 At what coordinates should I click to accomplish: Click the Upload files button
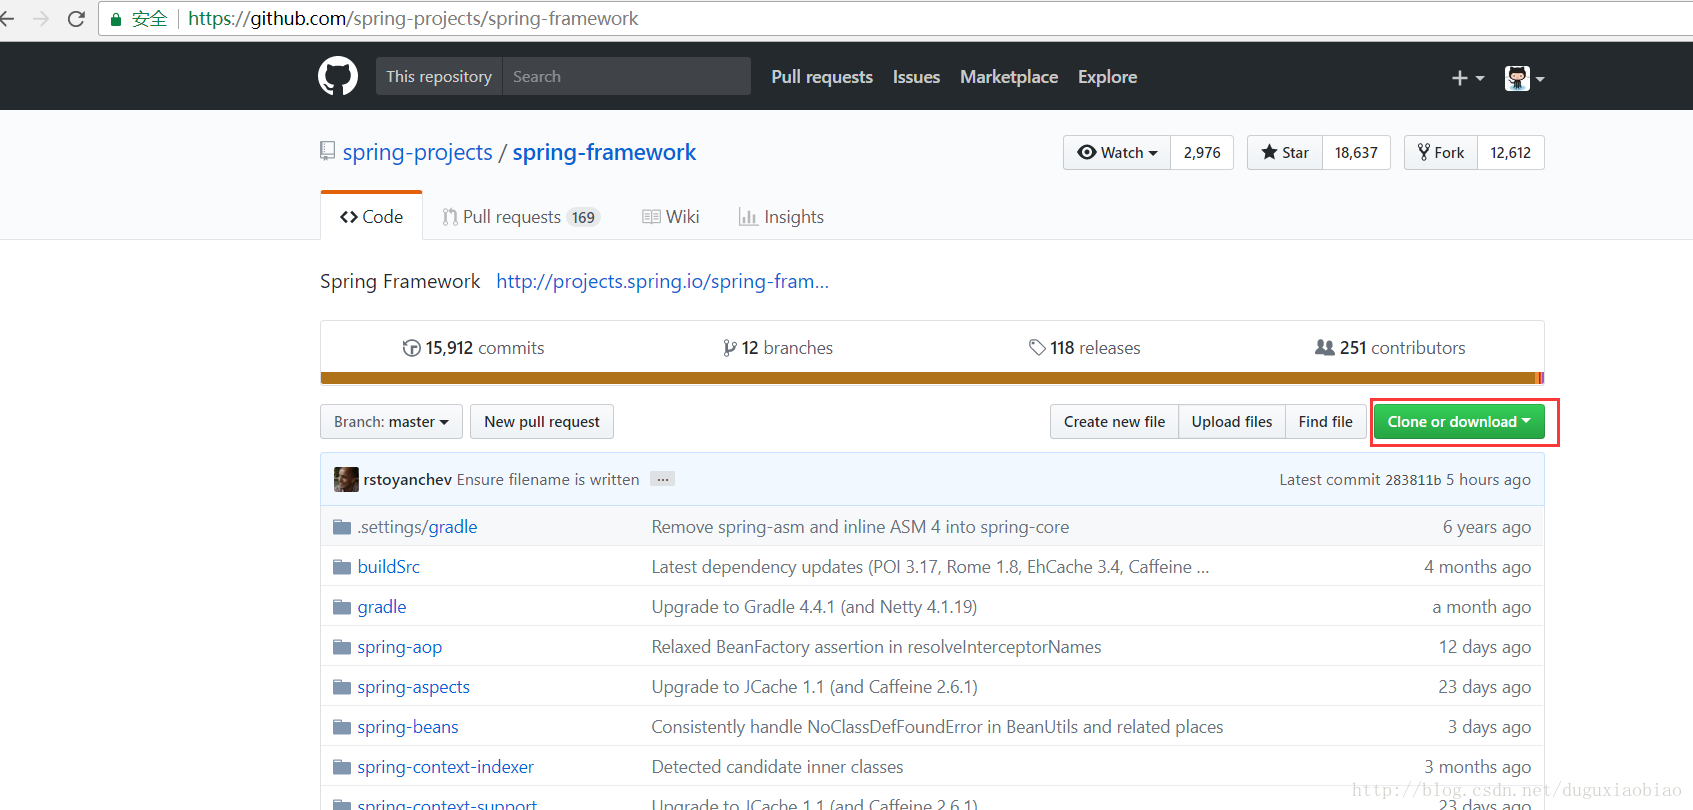(1232, 421)
